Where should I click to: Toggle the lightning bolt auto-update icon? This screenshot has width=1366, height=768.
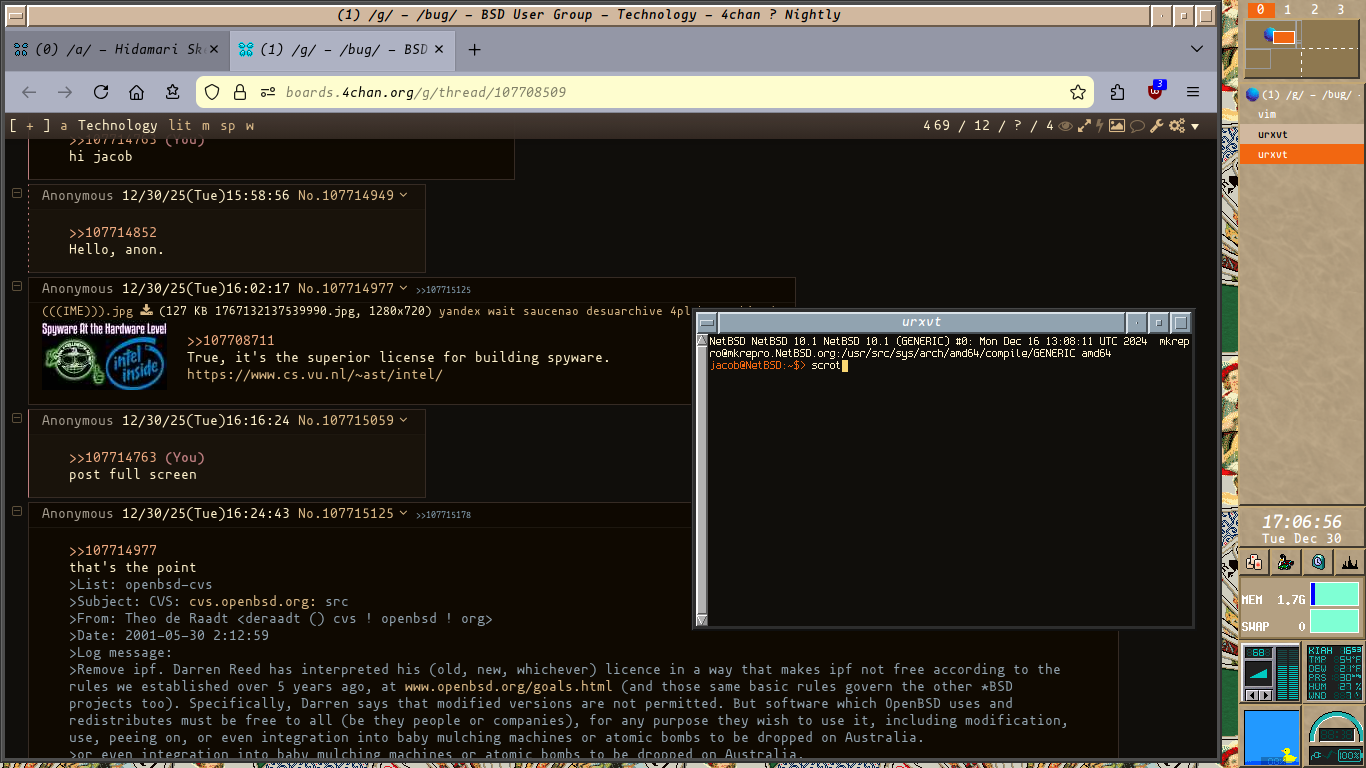pos(1099,126)
